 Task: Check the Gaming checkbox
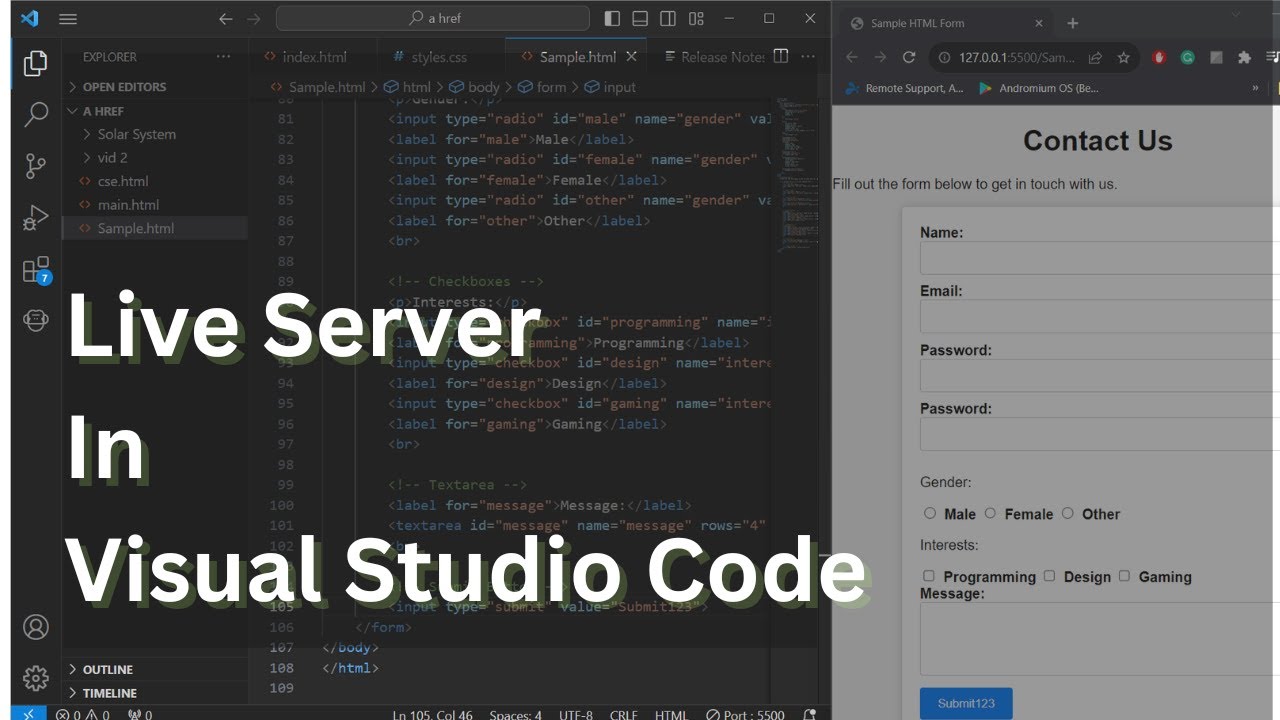1124,576
